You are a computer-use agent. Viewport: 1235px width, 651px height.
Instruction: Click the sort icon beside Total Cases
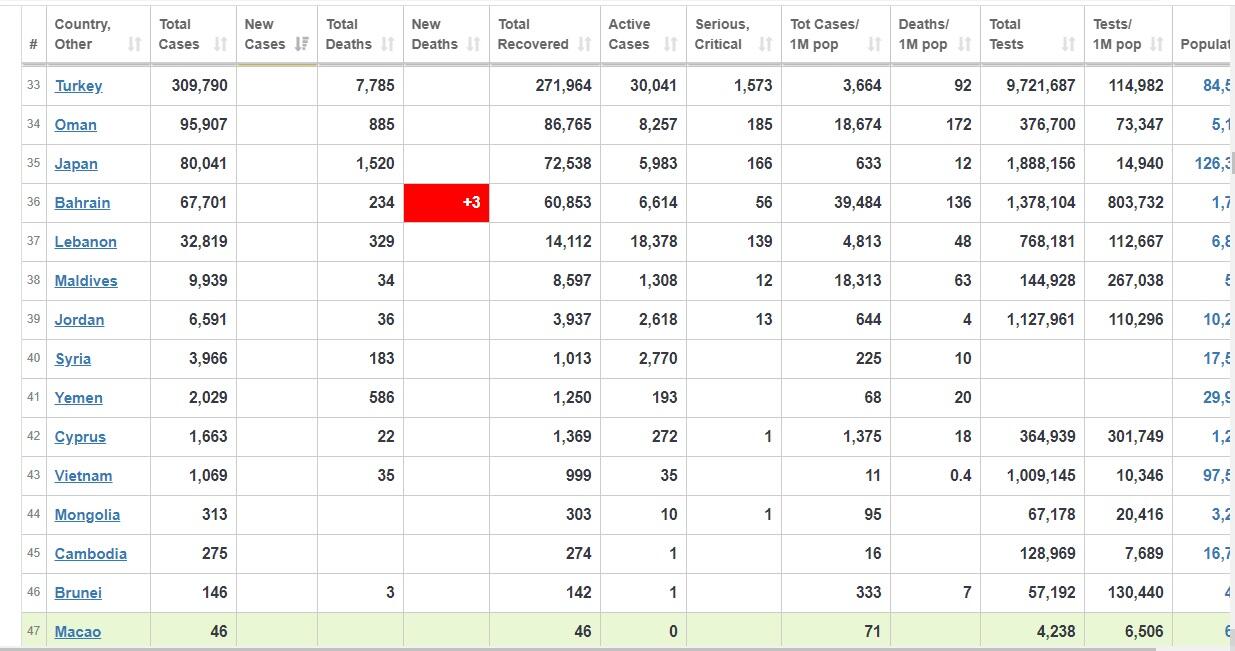pos(221,44)
